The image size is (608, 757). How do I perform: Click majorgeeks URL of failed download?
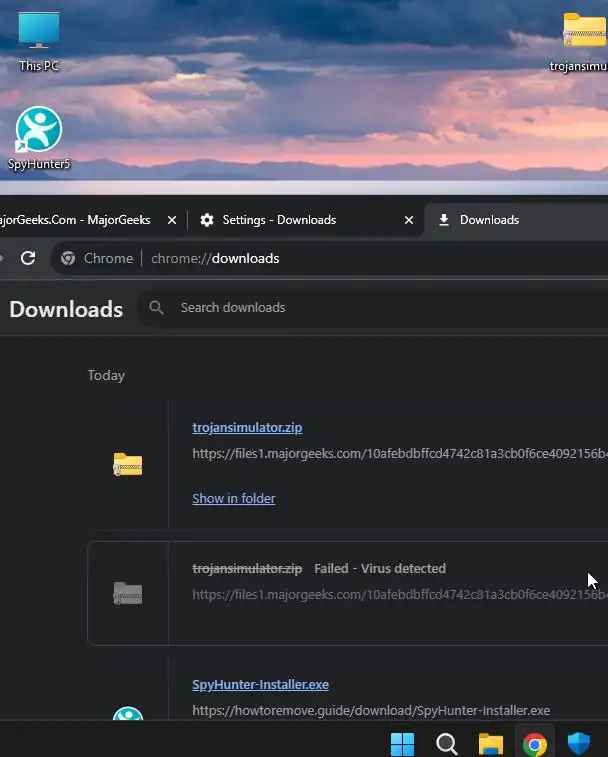click(400, 595)
